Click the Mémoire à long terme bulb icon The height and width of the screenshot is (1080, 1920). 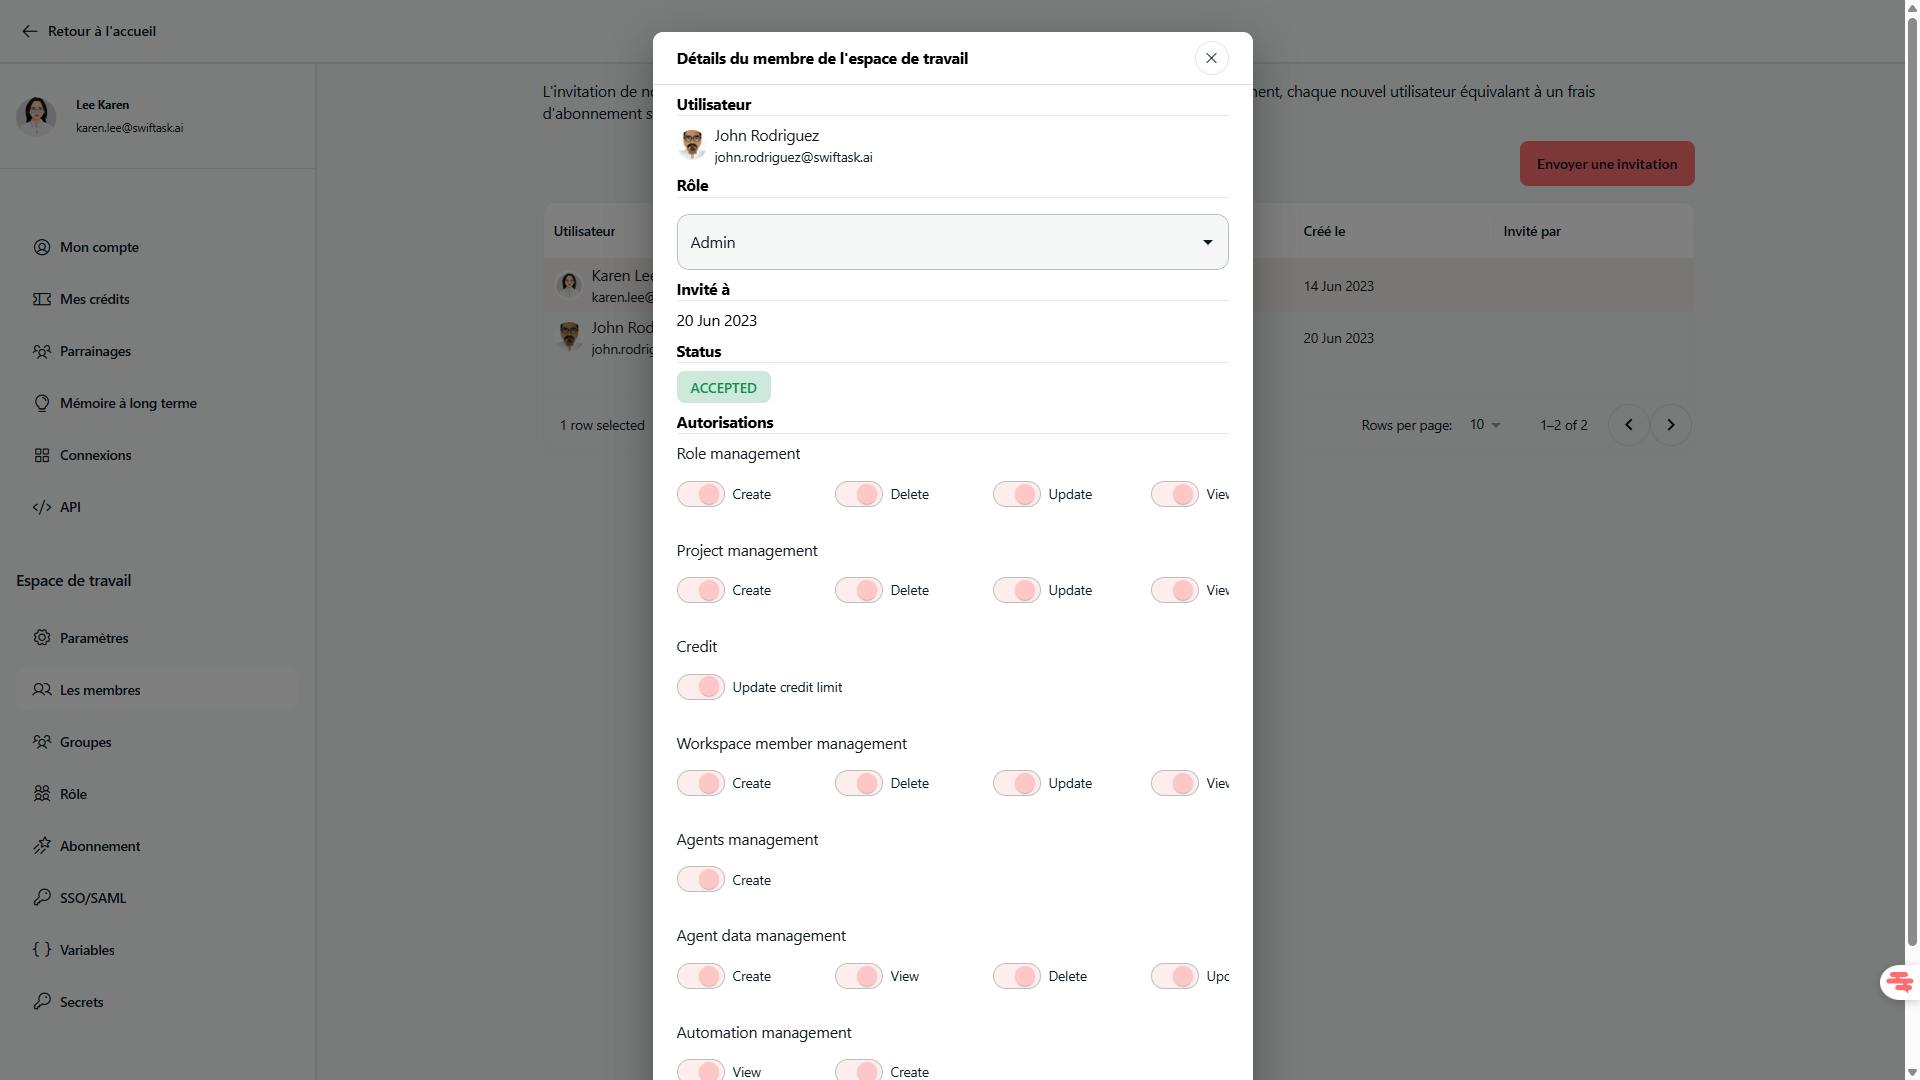click(42, 403)
